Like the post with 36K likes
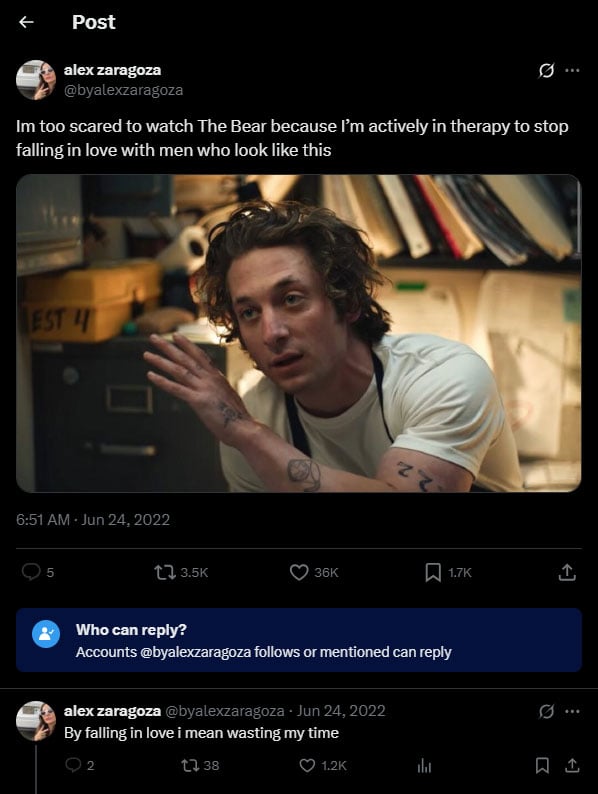 [x=299, y=573]
